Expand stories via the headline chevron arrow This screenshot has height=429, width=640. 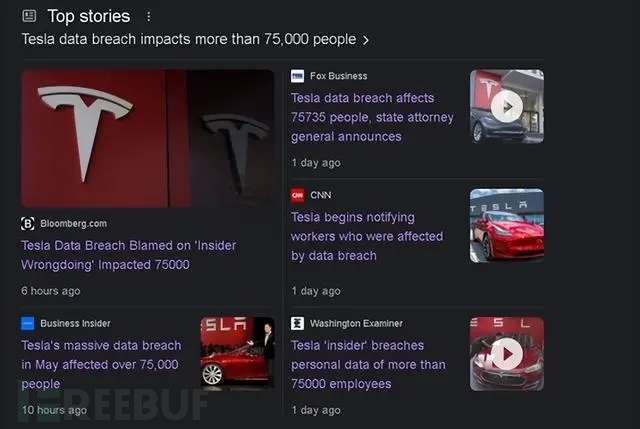[366, 41]
